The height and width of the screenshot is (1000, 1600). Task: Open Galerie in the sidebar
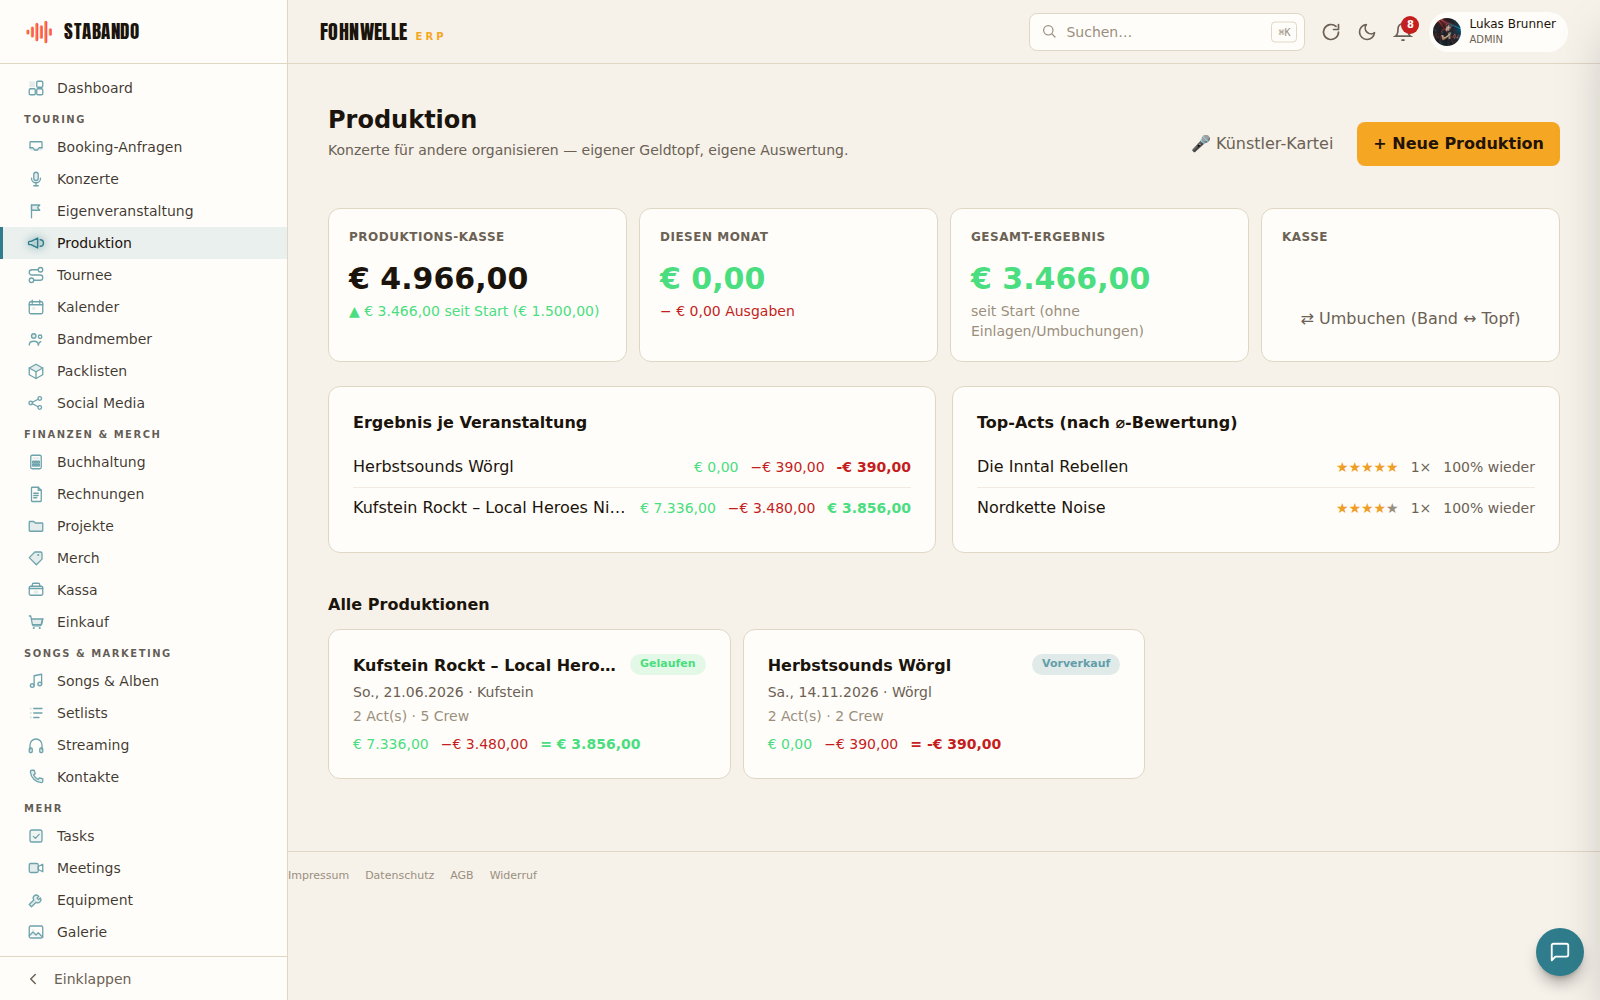pyautogui.click(x=144, y=932)
